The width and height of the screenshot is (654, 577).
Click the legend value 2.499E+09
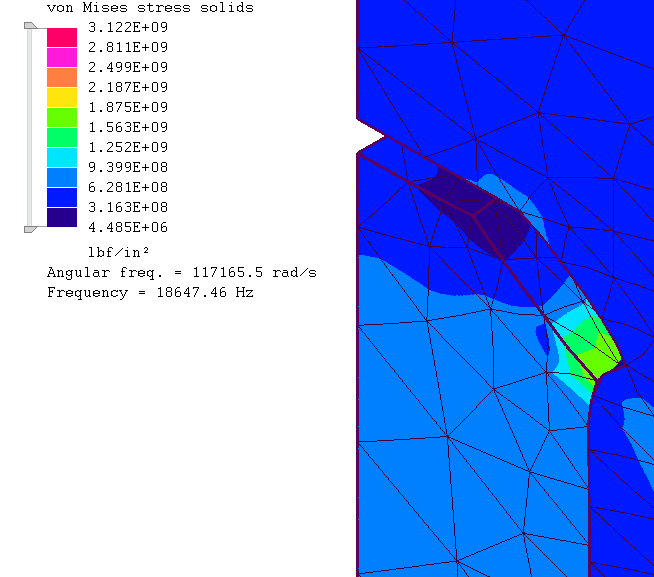(x=128, y=67)
